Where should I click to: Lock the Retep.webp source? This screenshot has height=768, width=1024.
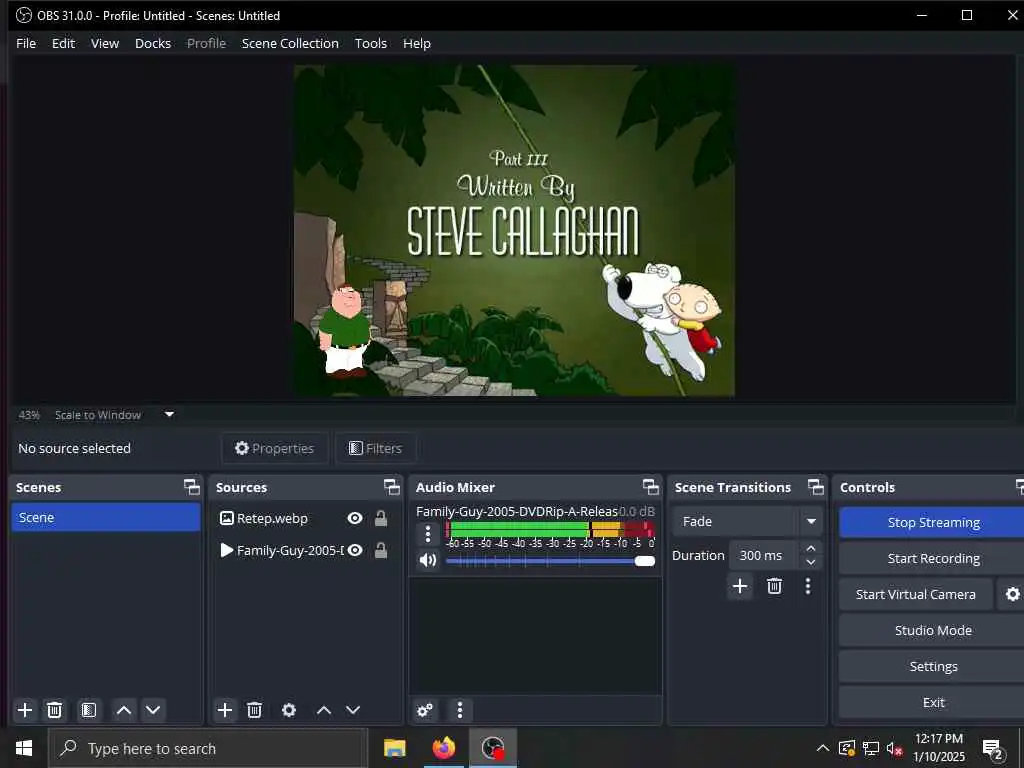click(381, 519)
